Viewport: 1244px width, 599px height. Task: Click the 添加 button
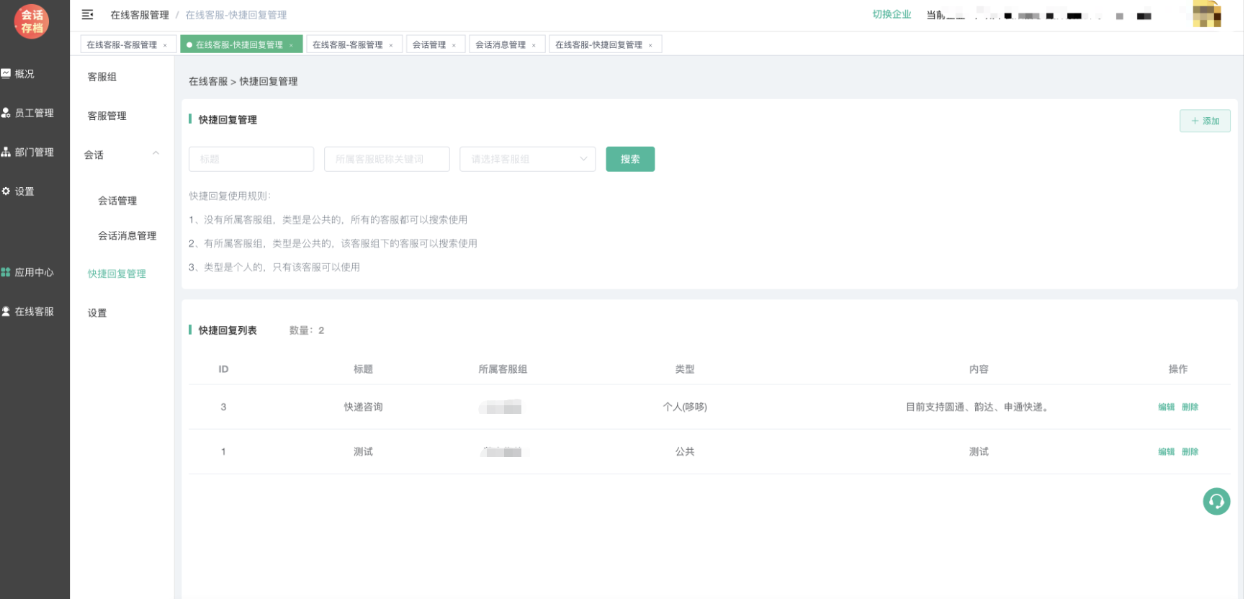(1205, 121)
